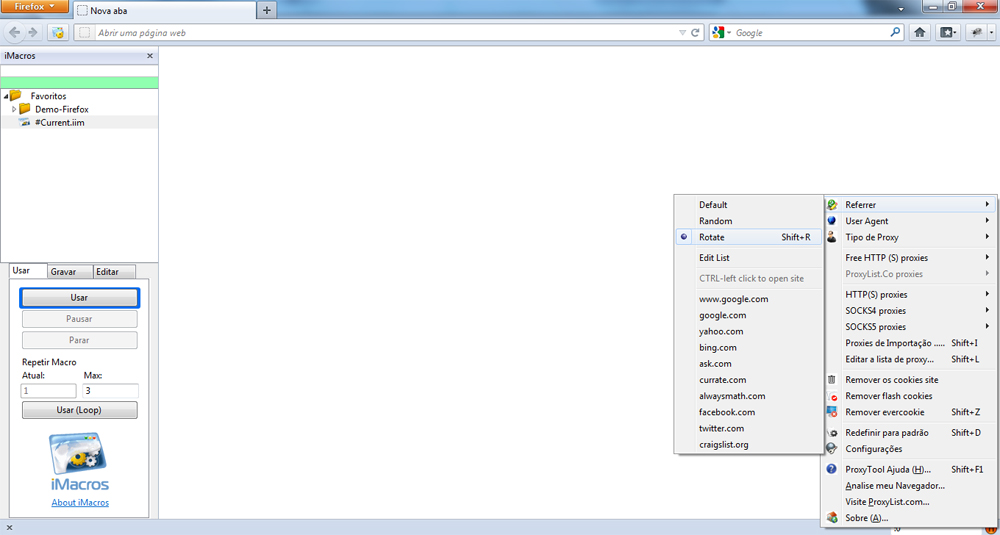Image resolution: width=1000 pixels, height=535 pixels.
Task: Open the Google search engine selector
Action: [x=722, y=33]
